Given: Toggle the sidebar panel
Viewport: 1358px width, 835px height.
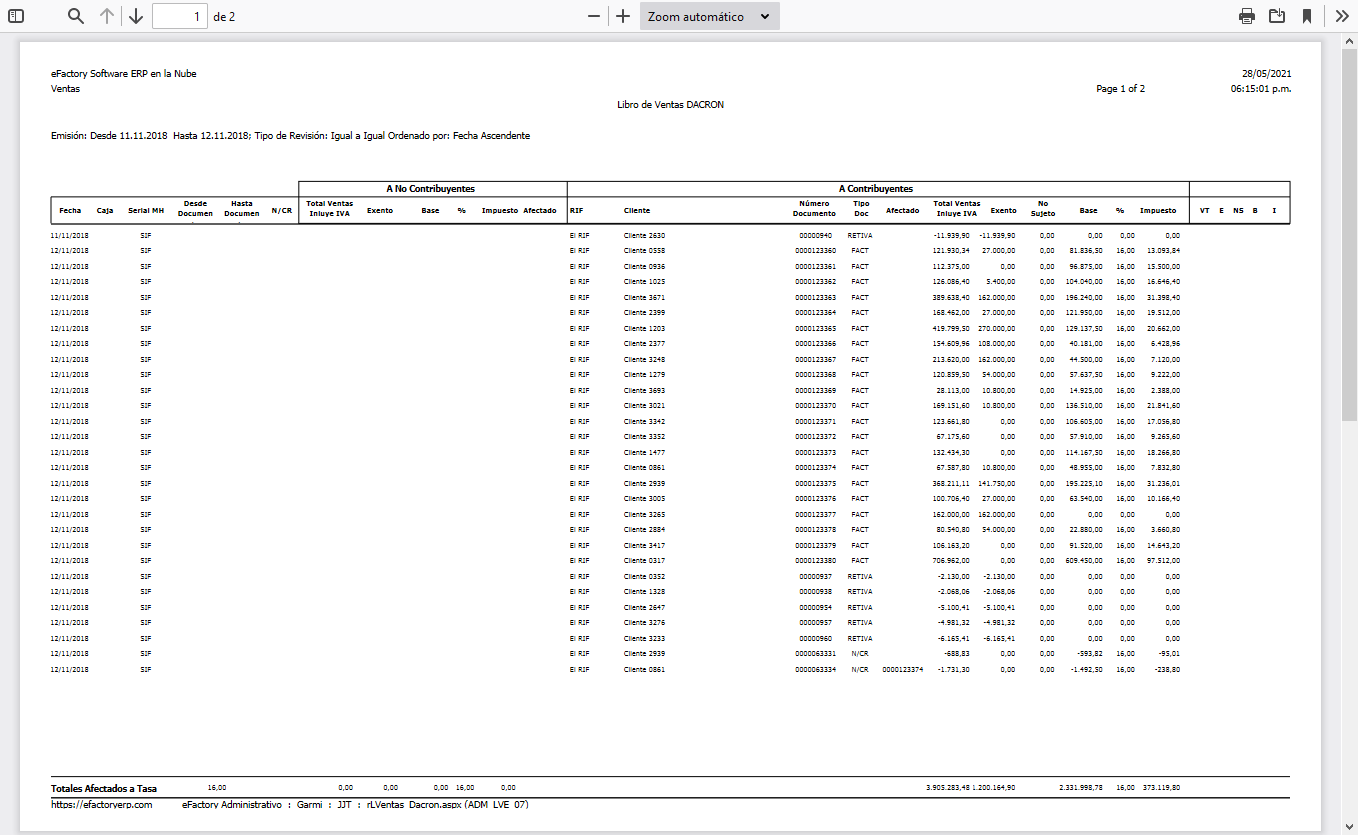Looking at the screenshot, I should [16, 16].
